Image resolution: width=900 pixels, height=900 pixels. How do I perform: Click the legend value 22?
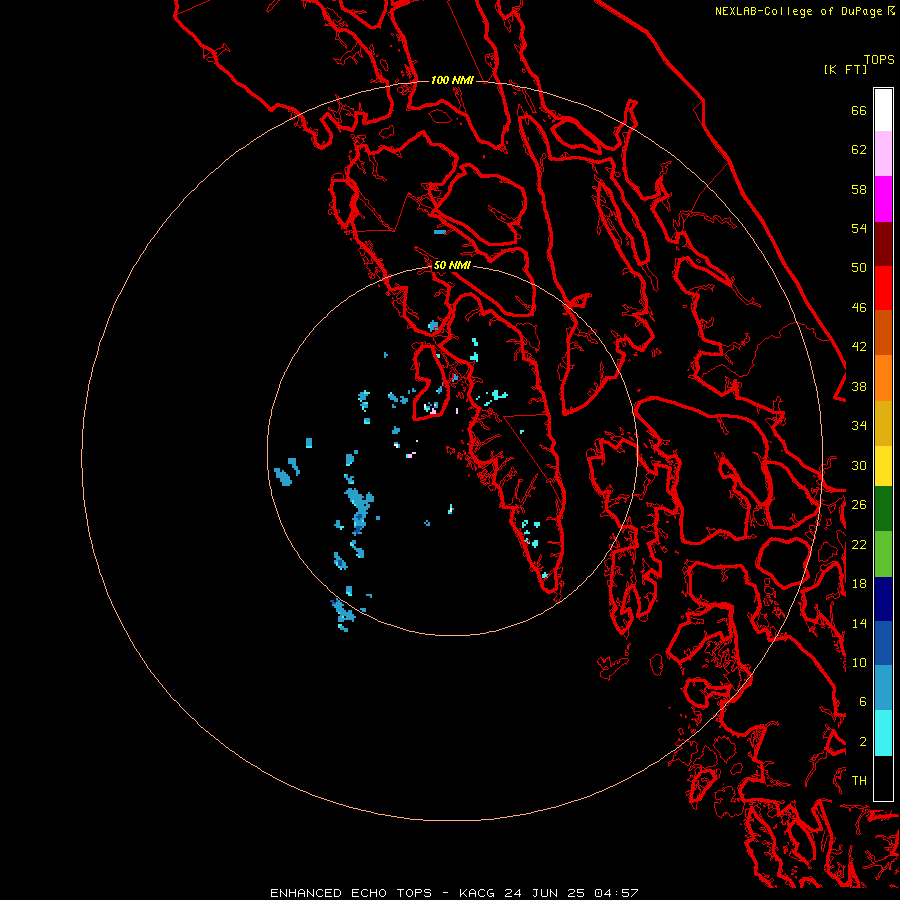859,544
